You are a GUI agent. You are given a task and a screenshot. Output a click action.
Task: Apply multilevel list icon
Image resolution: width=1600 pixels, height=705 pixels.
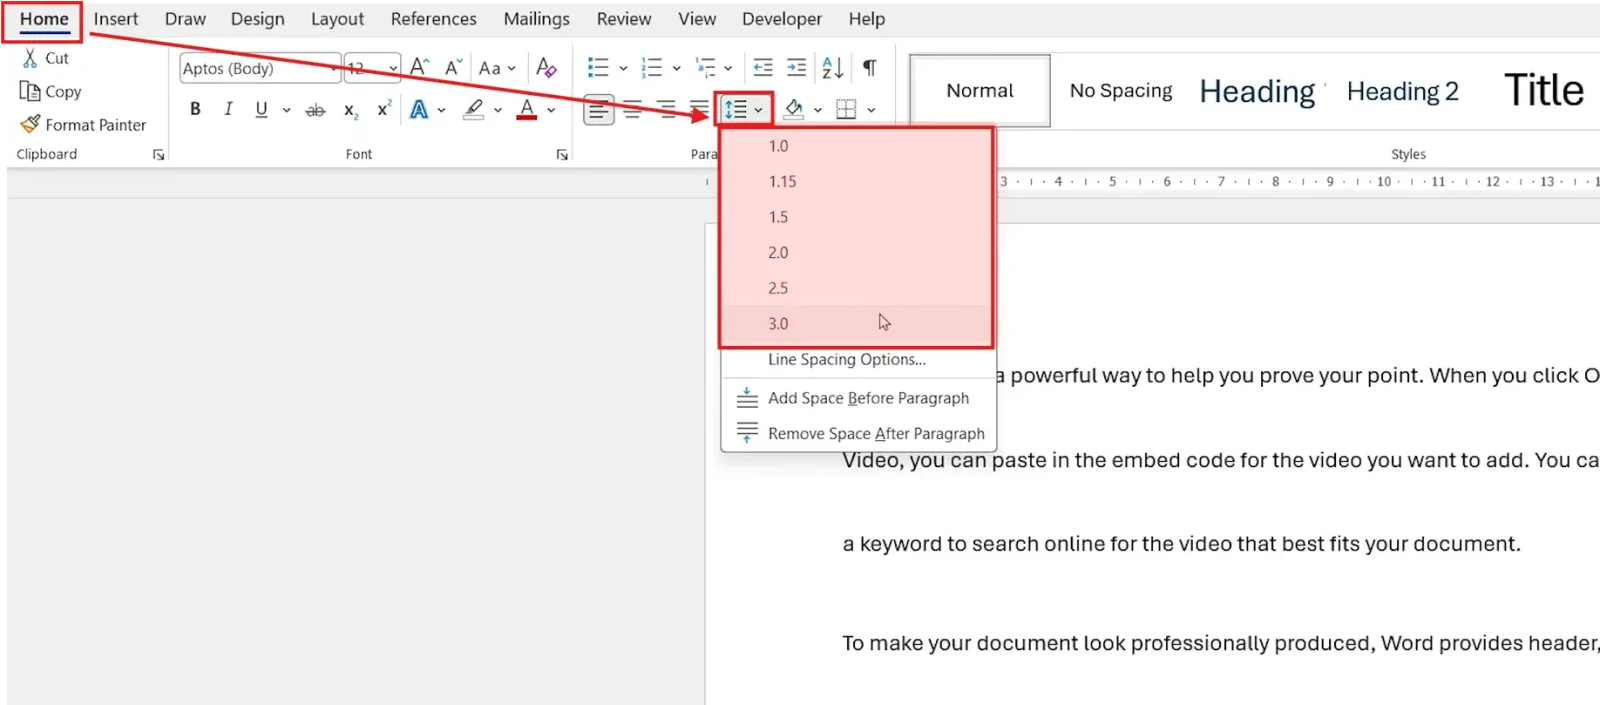[x=706, y=67]
